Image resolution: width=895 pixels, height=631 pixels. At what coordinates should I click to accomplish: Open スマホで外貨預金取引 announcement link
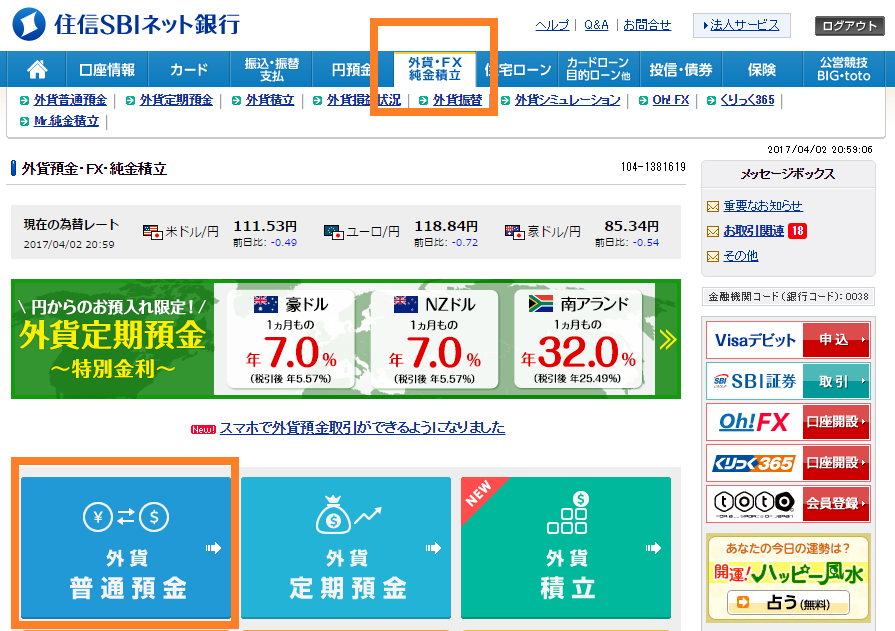click(362, 427)
